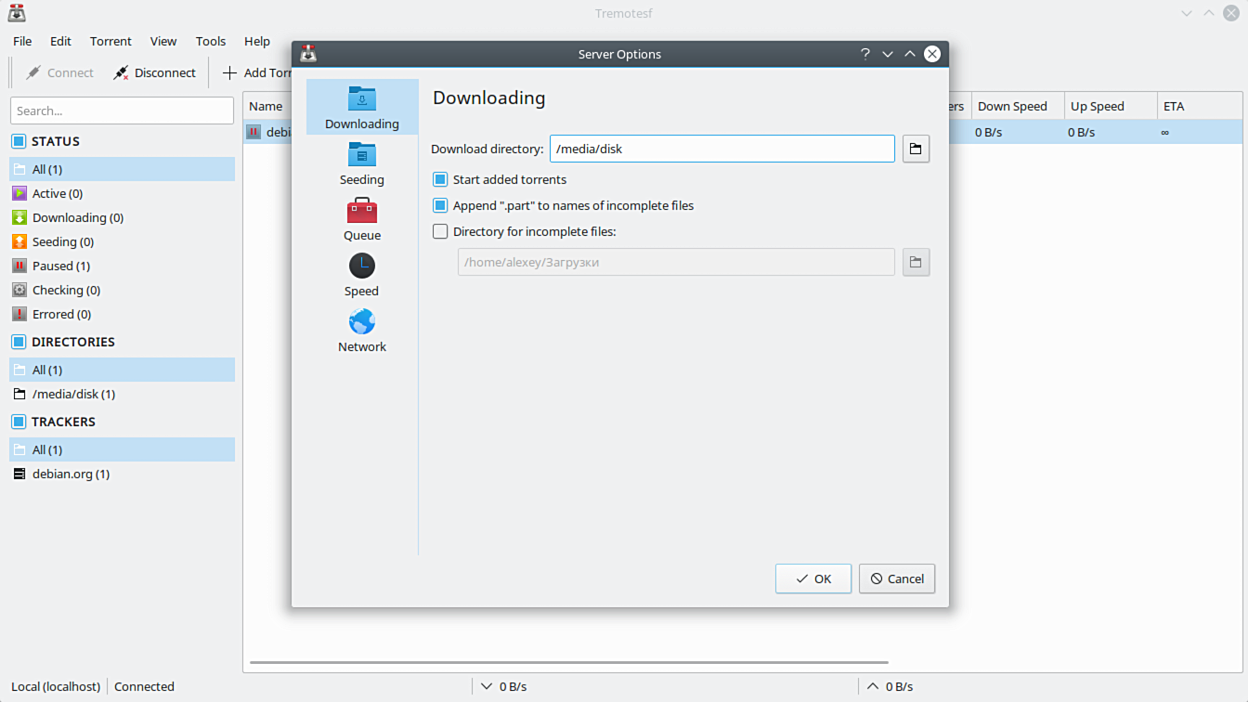Collapse the STATUS filter section

pos(18,142)
